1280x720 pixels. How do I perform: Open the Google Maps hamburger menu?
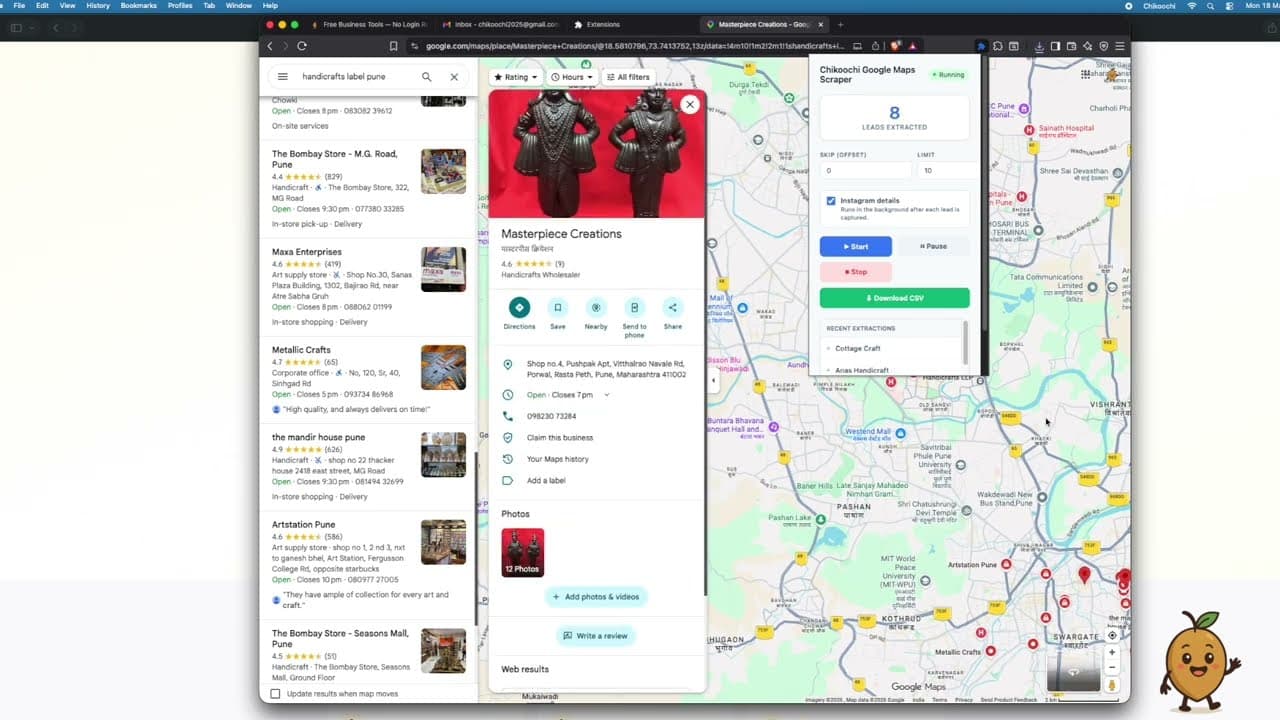283,77
